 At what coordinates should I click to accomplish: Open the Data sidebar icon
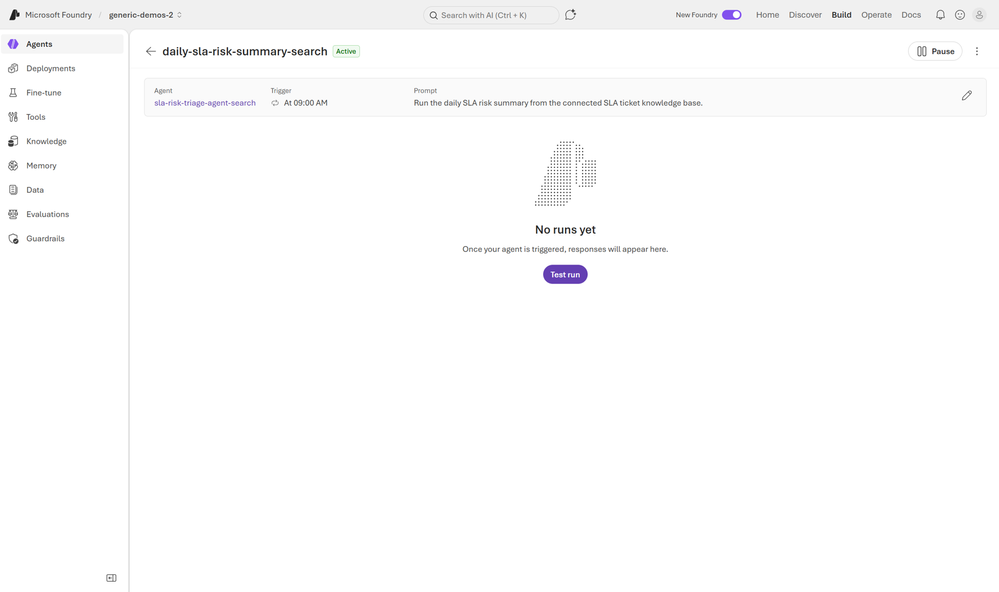click(x=13, y=190)
